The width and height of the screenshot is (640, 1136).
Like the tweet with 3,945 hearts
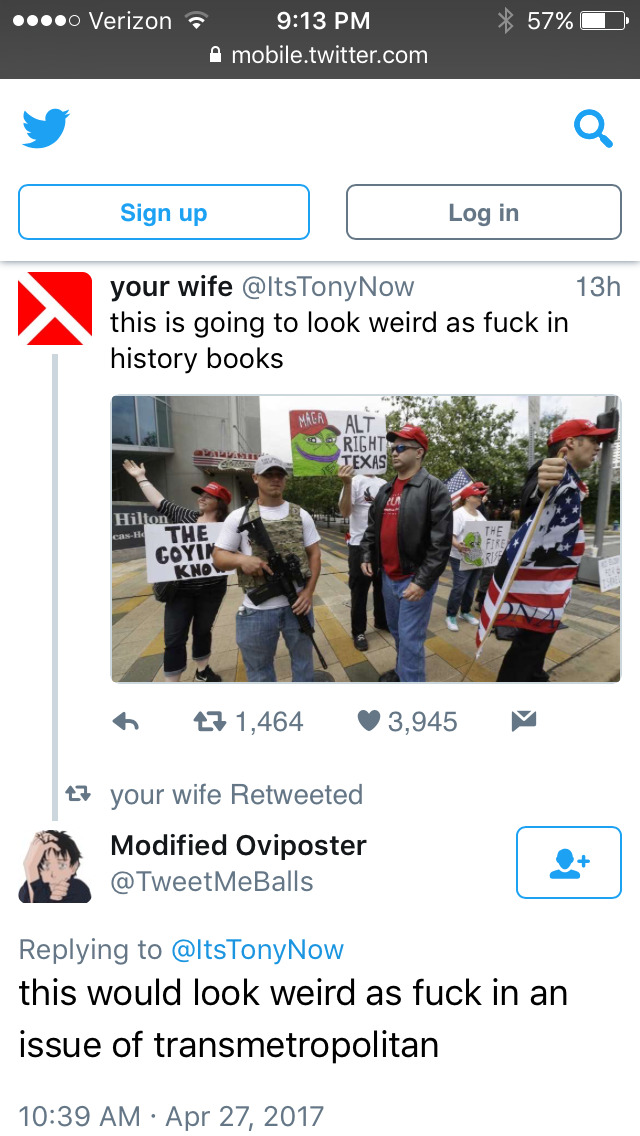point(407,721)
